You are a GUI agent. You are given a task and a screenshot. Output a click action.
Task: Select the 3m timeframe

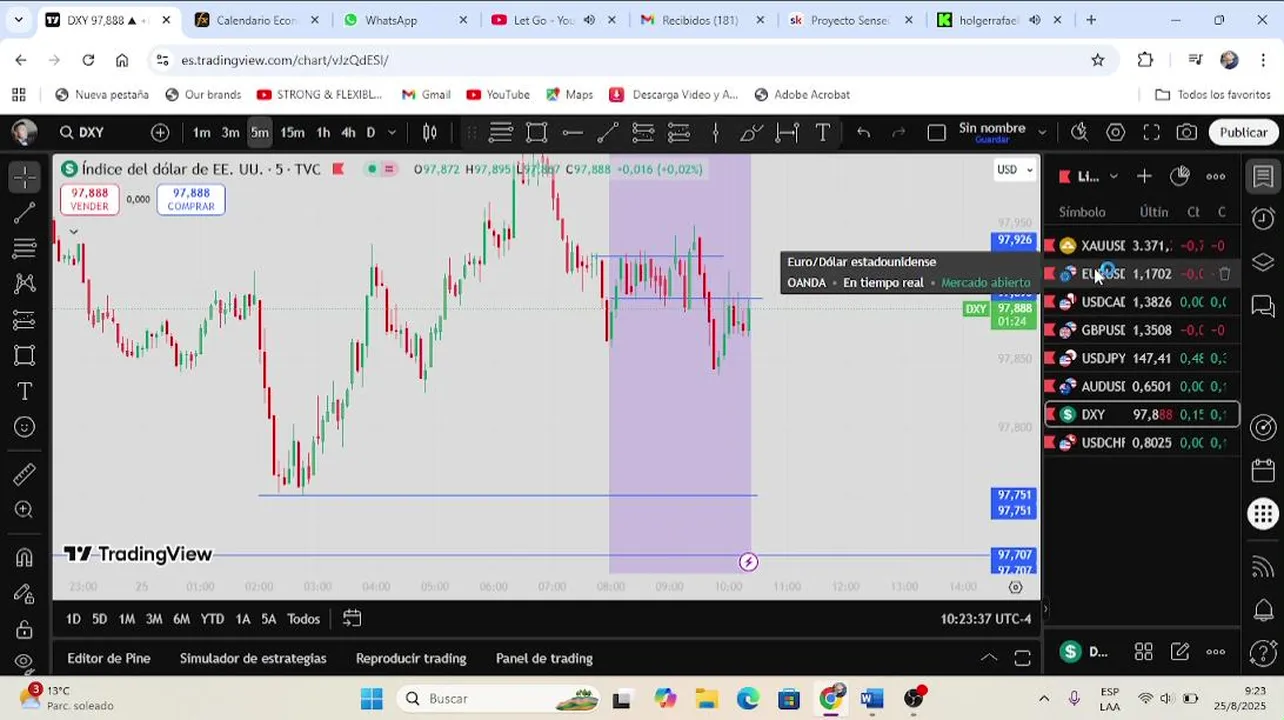[x=230, y=132]
